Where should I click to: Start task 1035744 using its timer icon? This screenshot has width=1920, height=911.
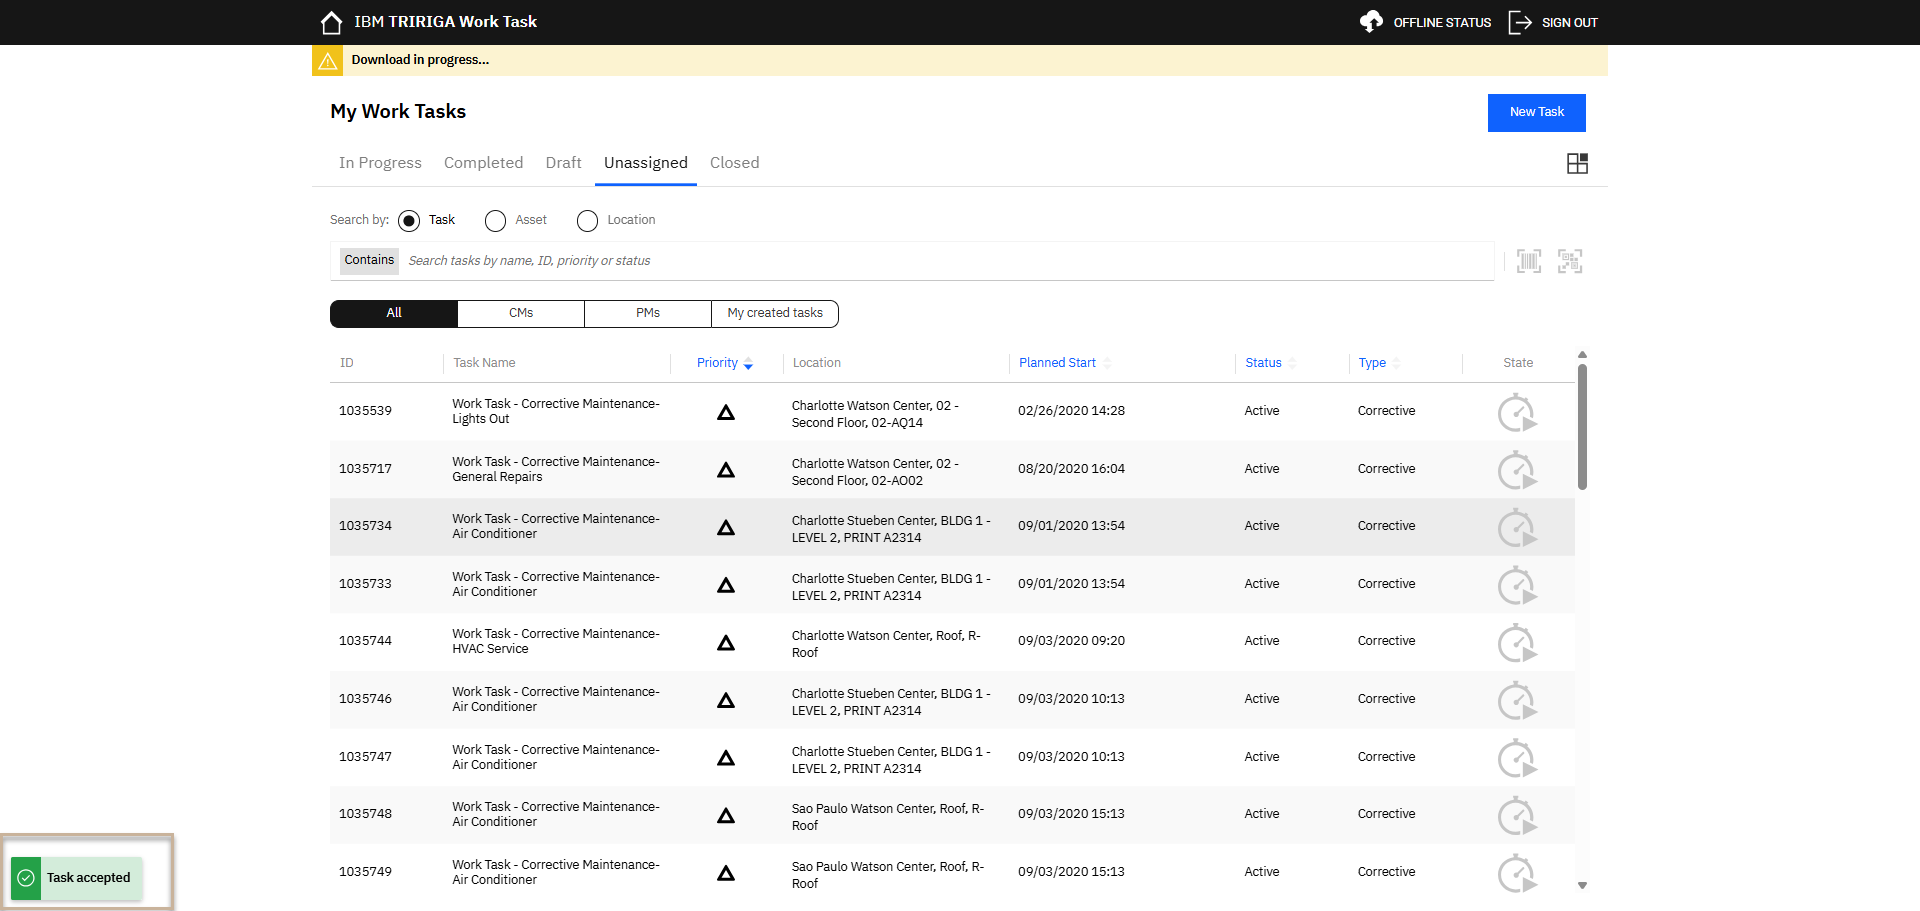point(1517,643)
